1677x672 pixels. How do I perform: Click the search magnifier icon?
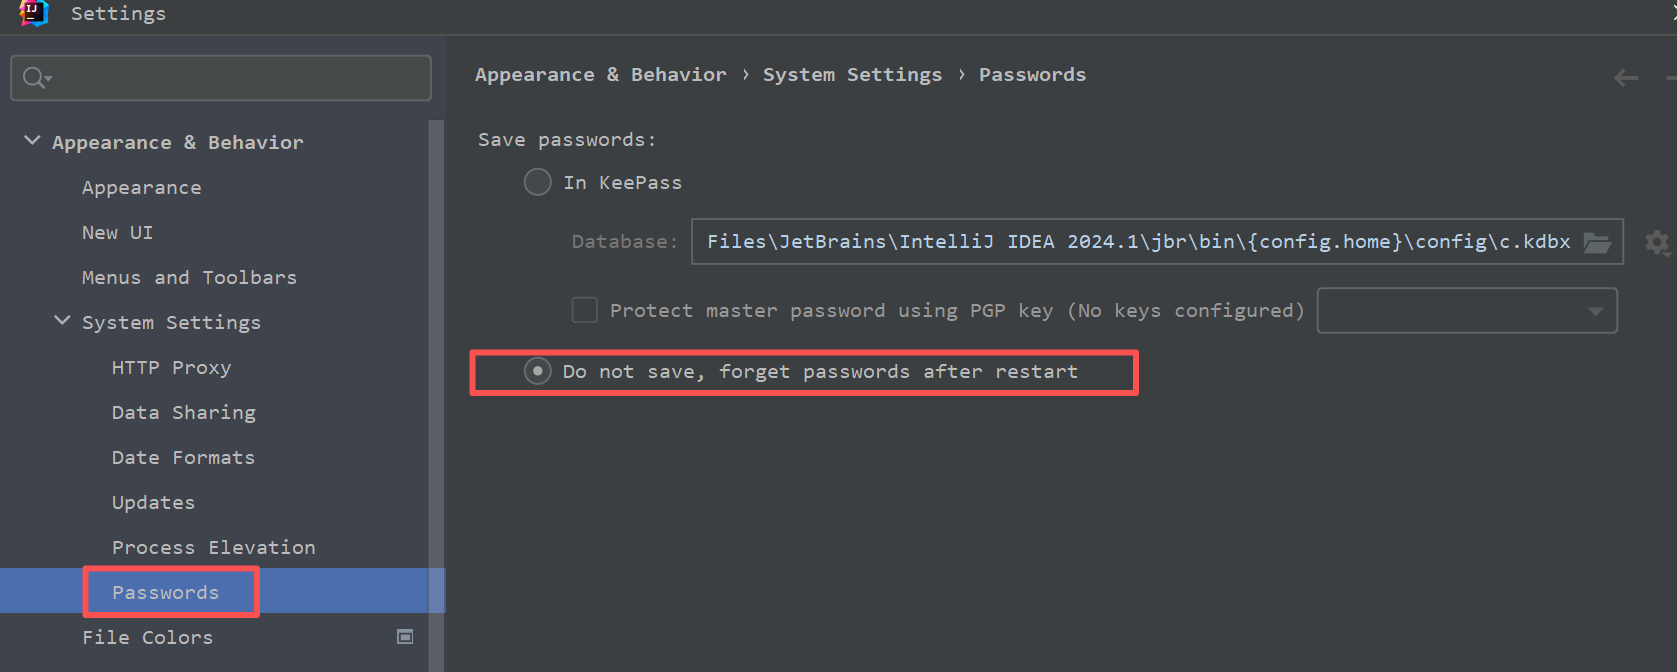pos(35,78)
